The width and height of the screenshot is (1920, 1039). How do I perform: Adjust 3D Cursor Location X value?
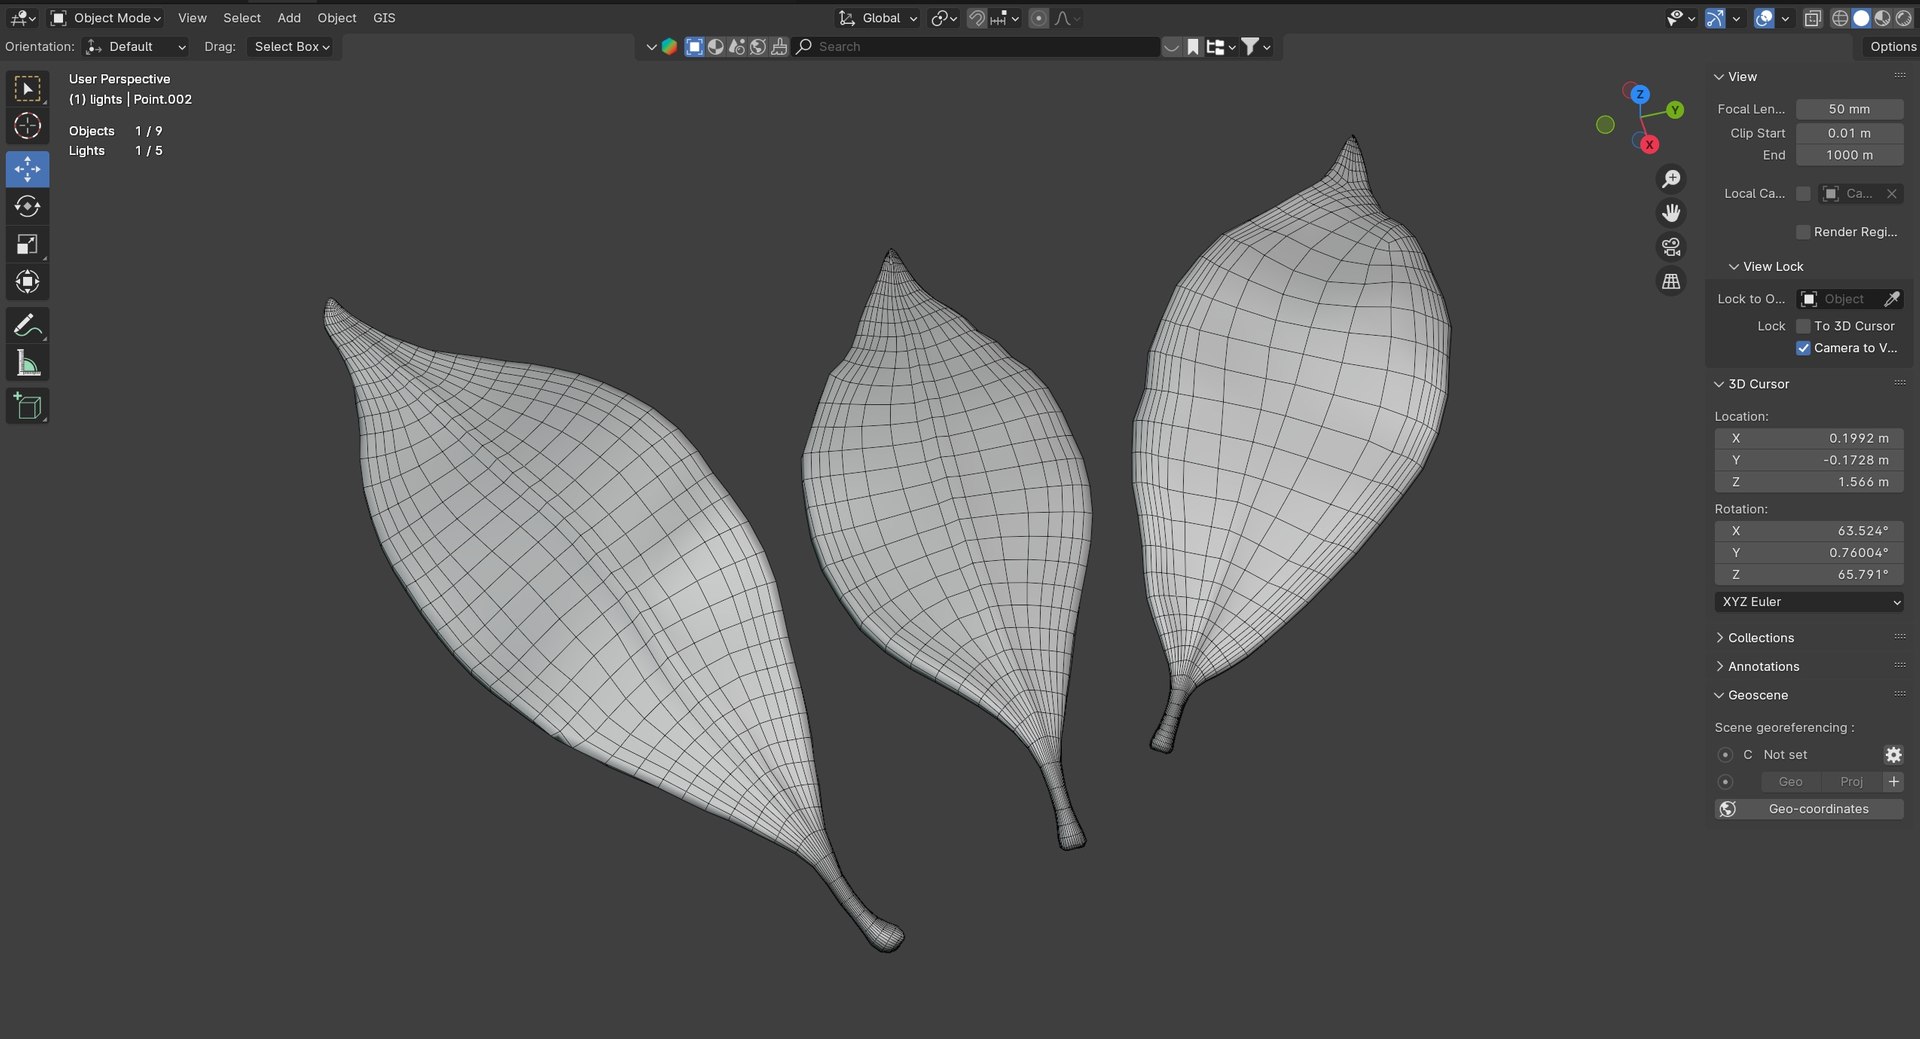click(x=1810, y=438)
